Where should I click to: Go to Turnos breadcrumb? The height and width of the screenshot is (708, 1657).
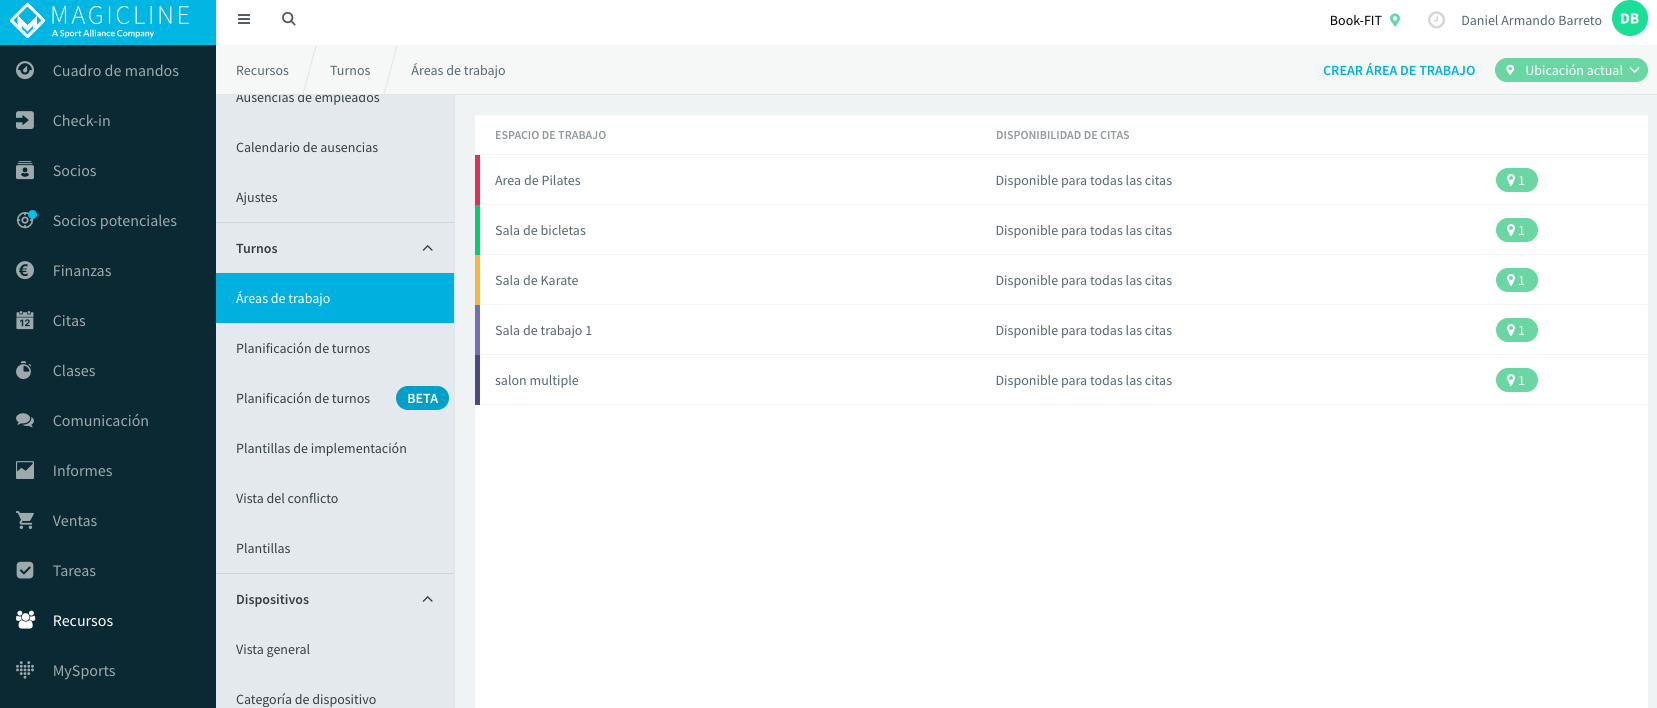point(350,70)
